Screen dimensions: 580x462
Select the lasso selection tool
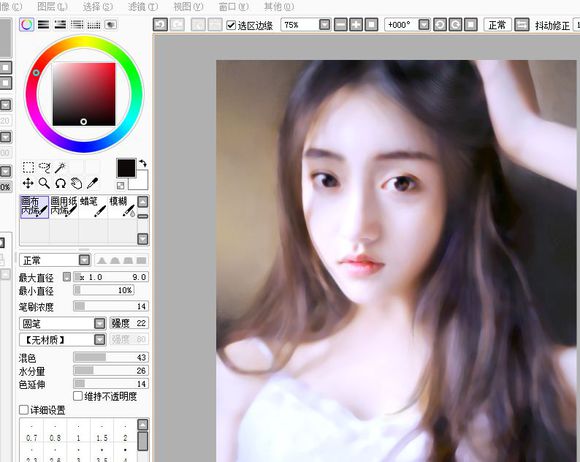(x=44, y=168)
